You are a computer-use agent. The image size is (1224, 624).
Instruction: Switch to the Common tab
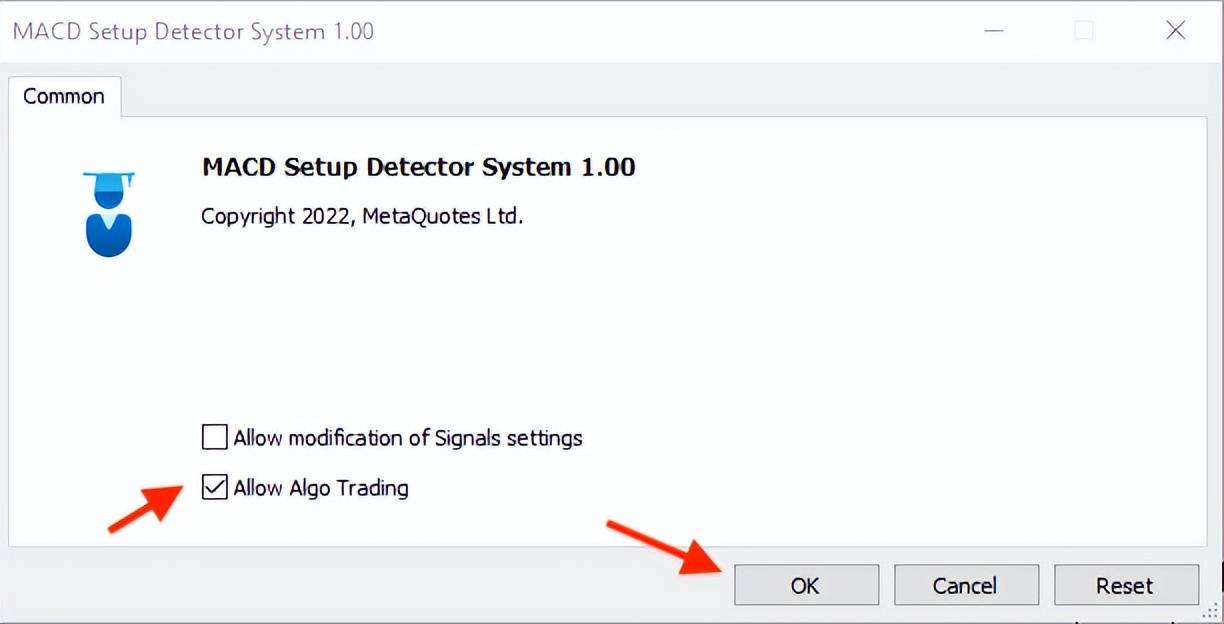64,96
